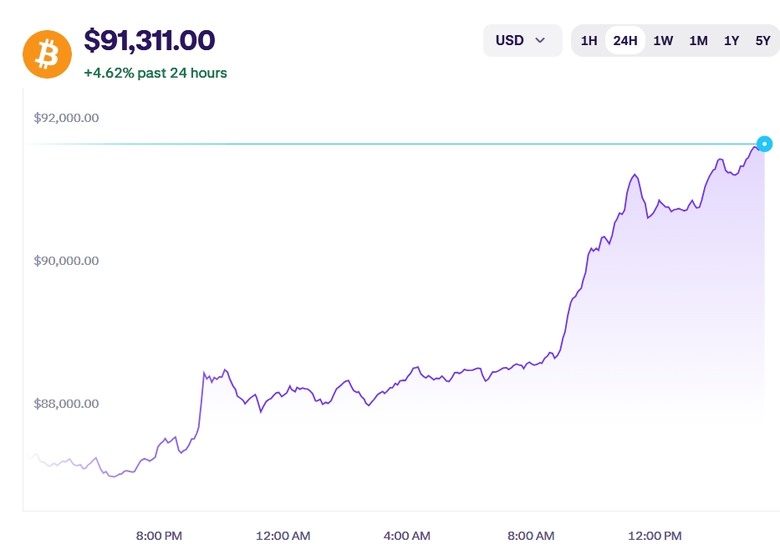Change chart range to 1M
This screenshot has height=560, width=780.
(698, 41)
